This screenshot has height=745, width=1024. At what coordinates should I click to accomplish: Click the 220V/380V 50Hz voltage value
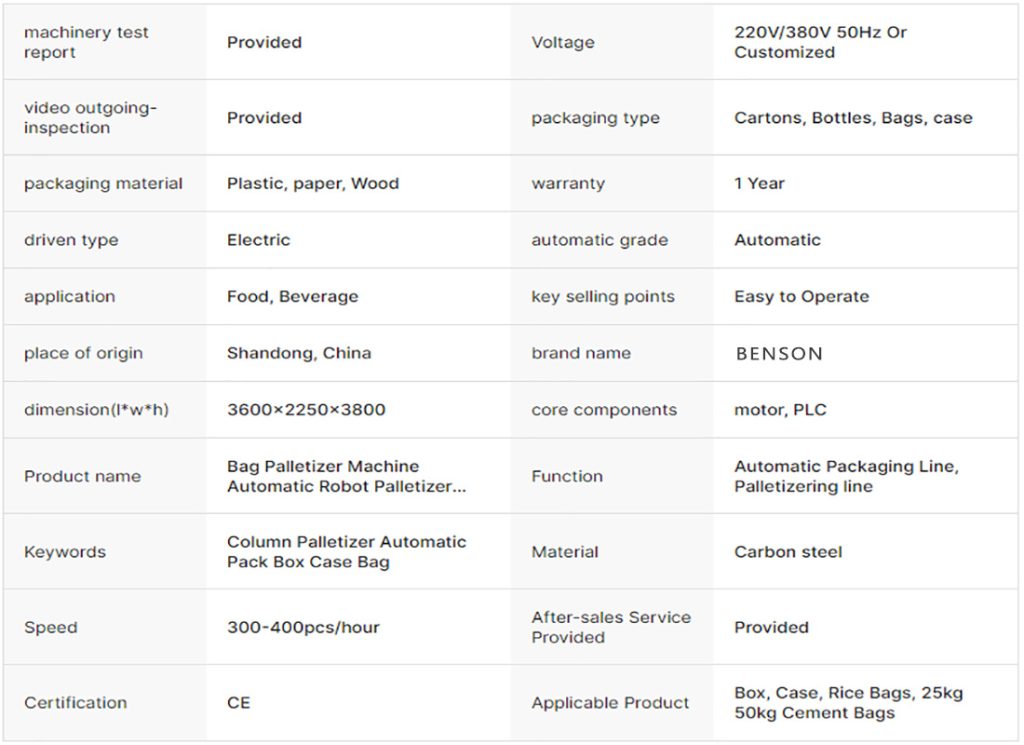(x=820, y=42)
